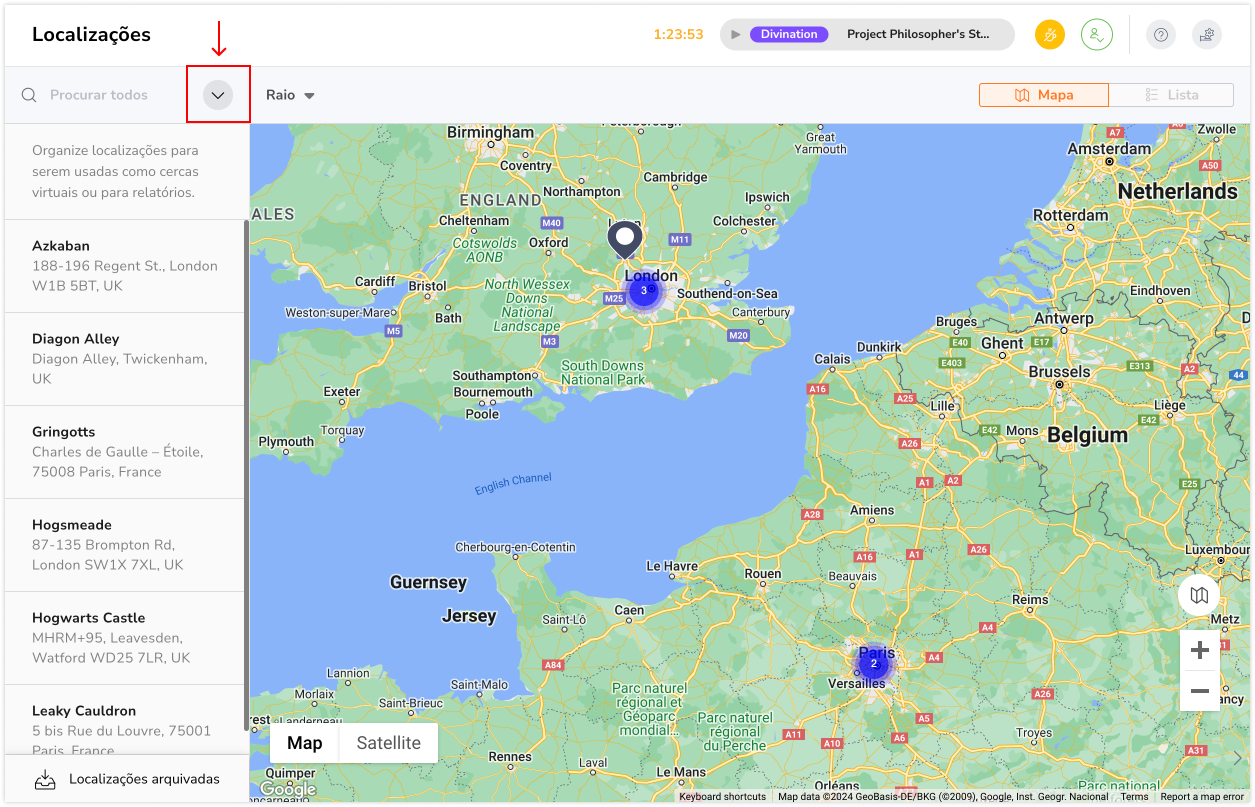This screenshot has height=807, width=1255.
Task: Open the settings gear icon in header
Action: 1207,35
